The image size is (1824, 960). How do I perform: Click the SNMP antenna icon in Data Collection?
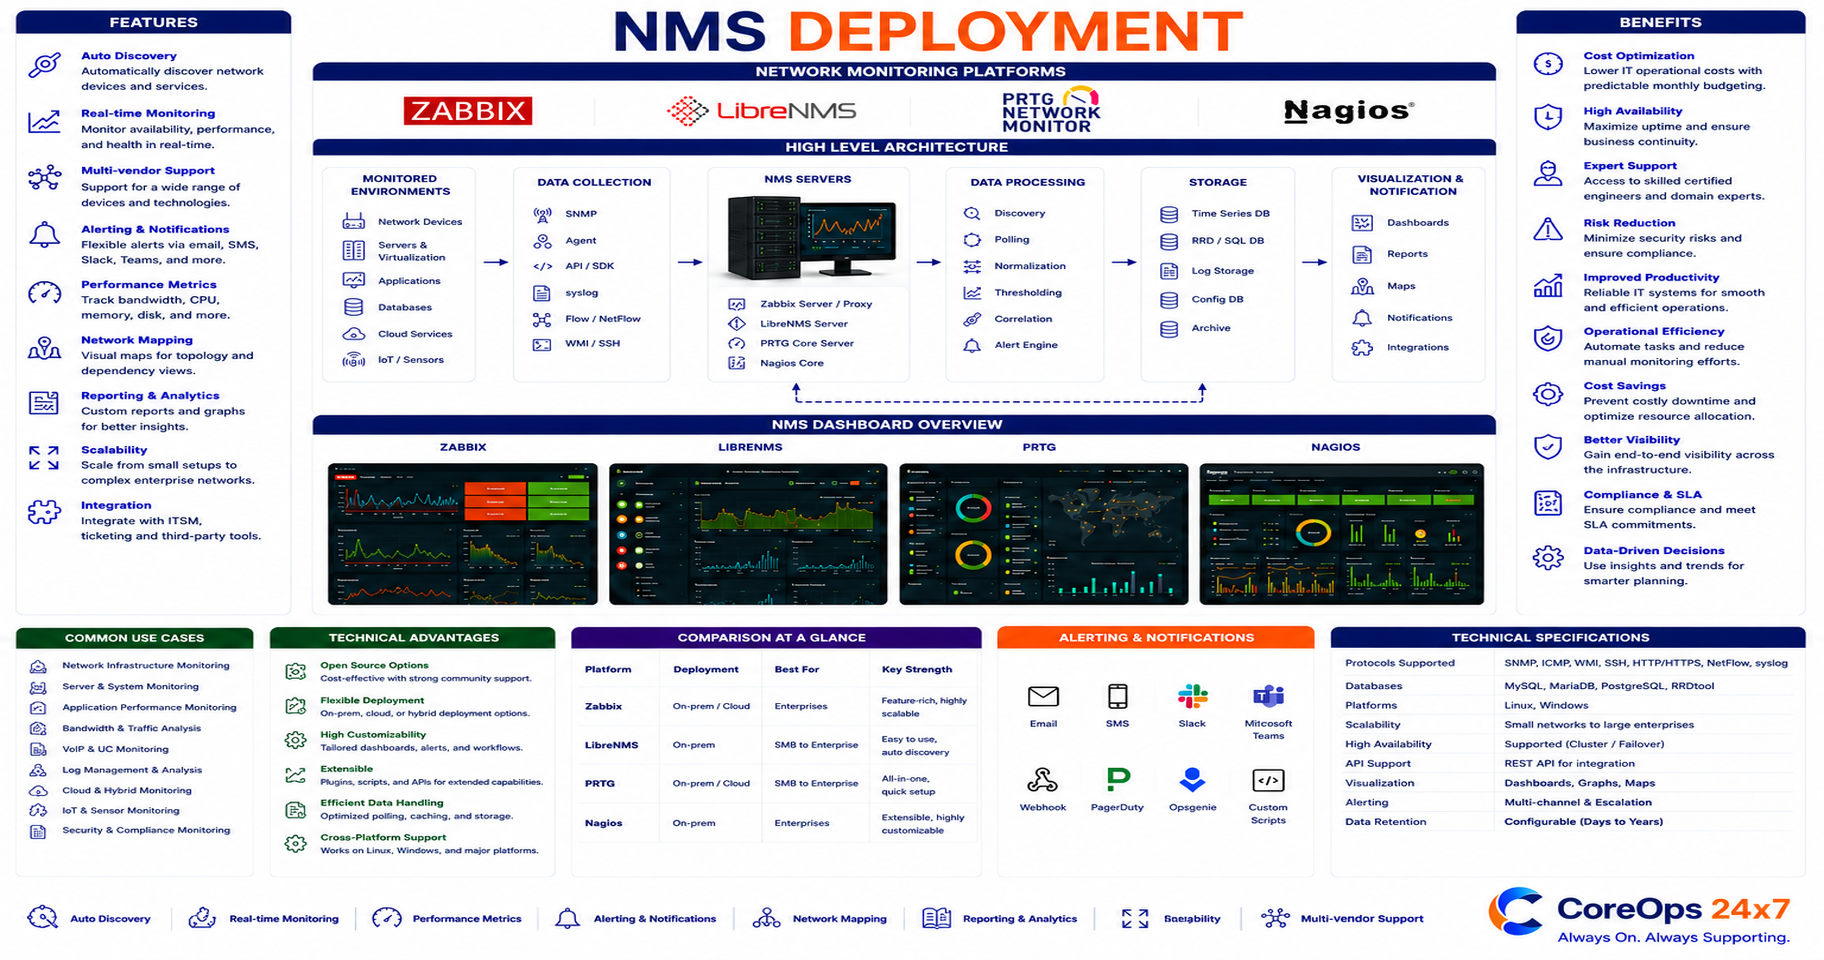click(x=542, y=214)
